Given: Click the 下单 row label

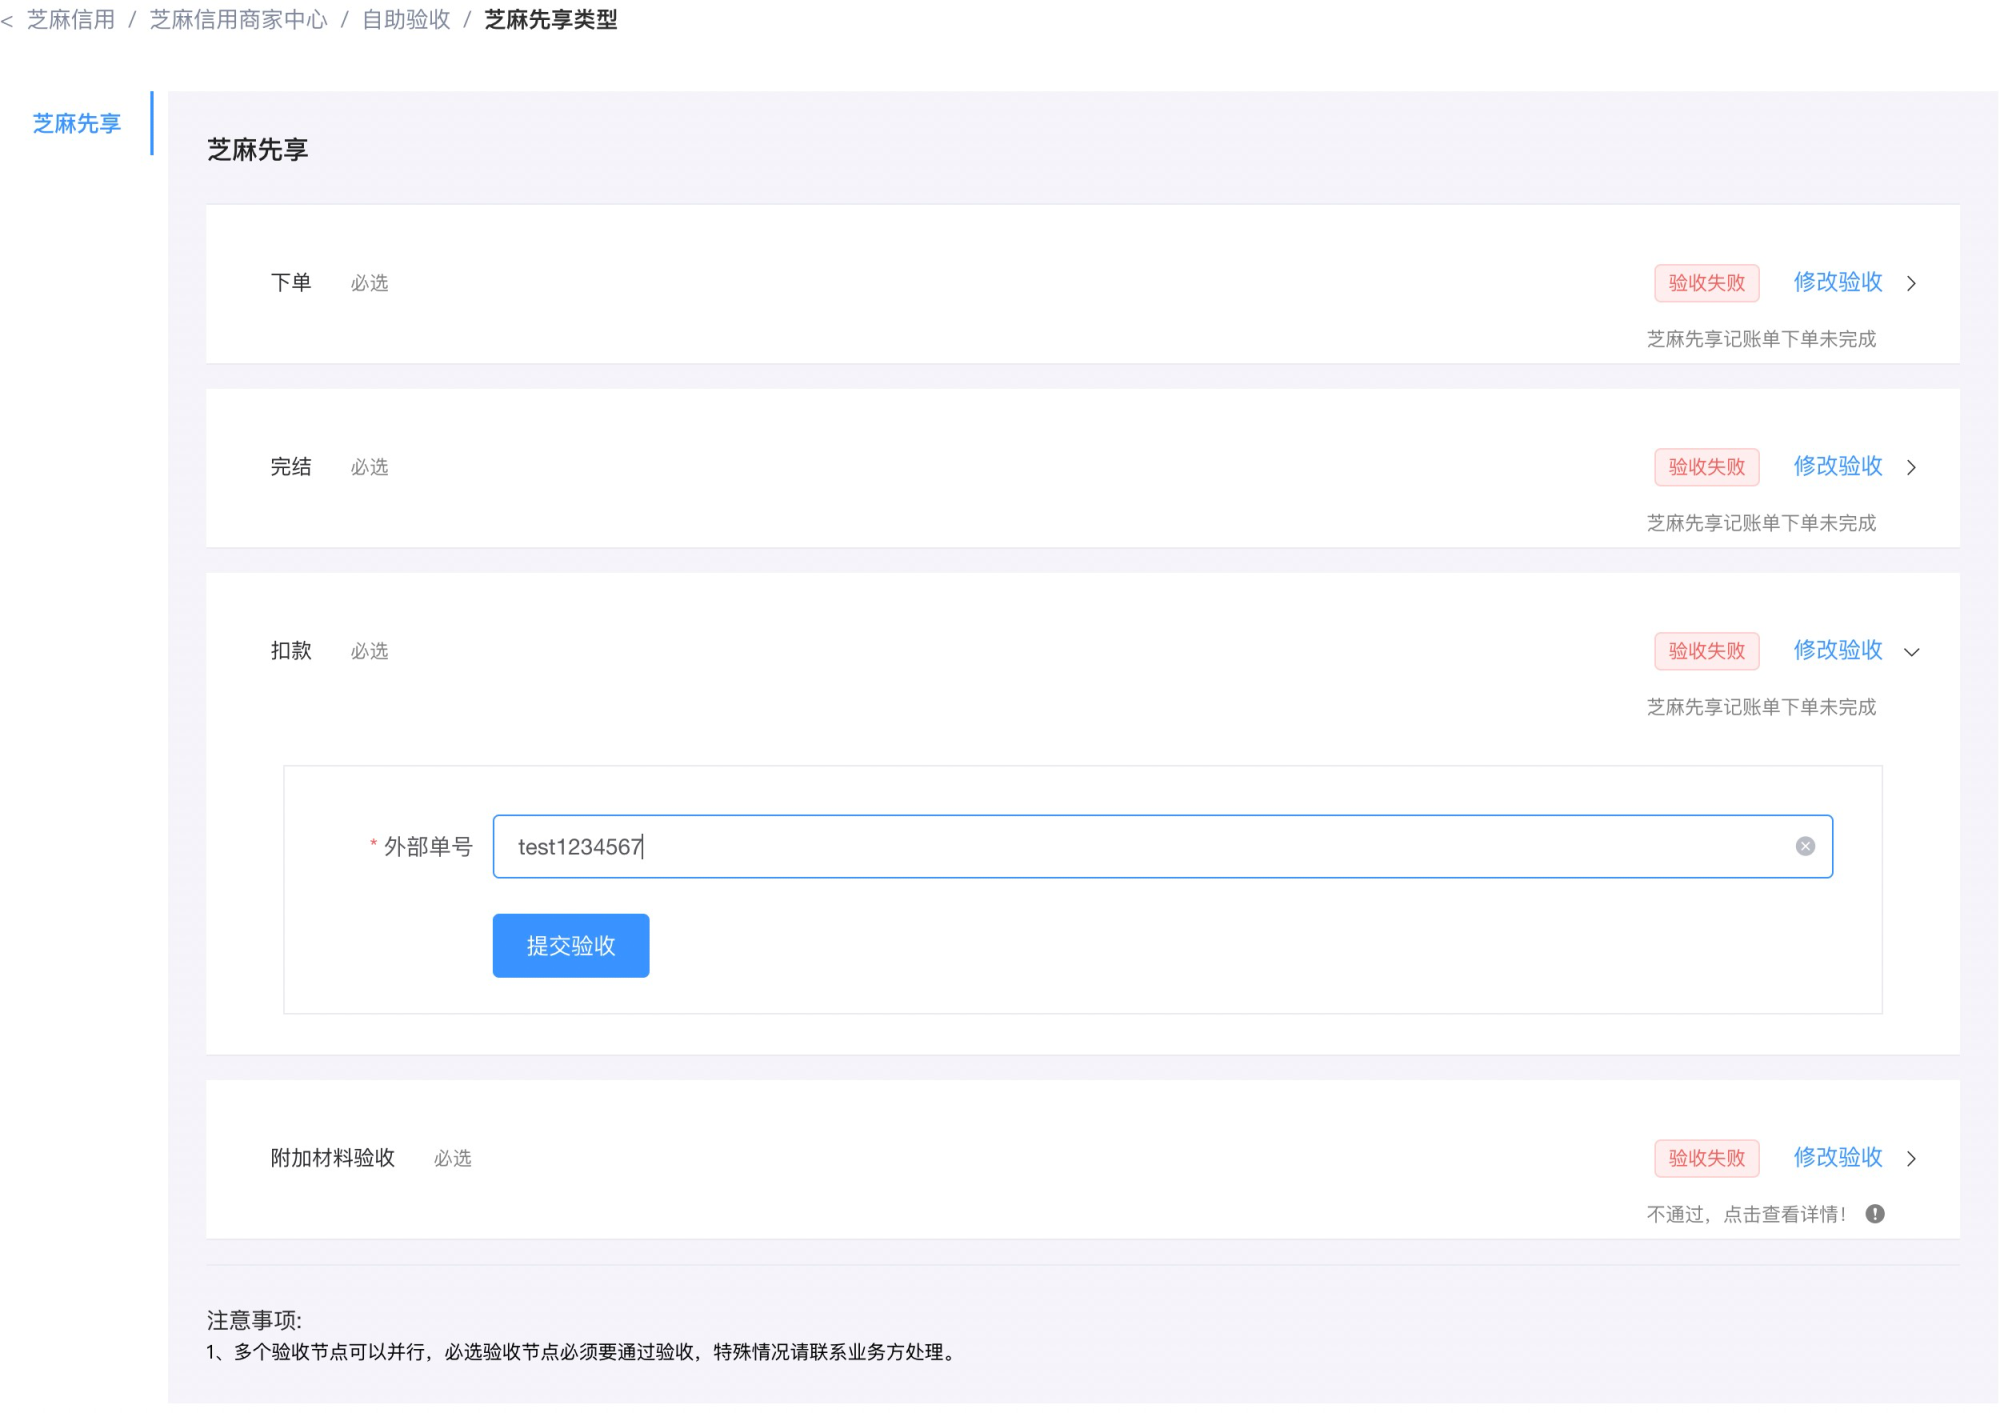Looking at the screenshot, I should 291,283.
